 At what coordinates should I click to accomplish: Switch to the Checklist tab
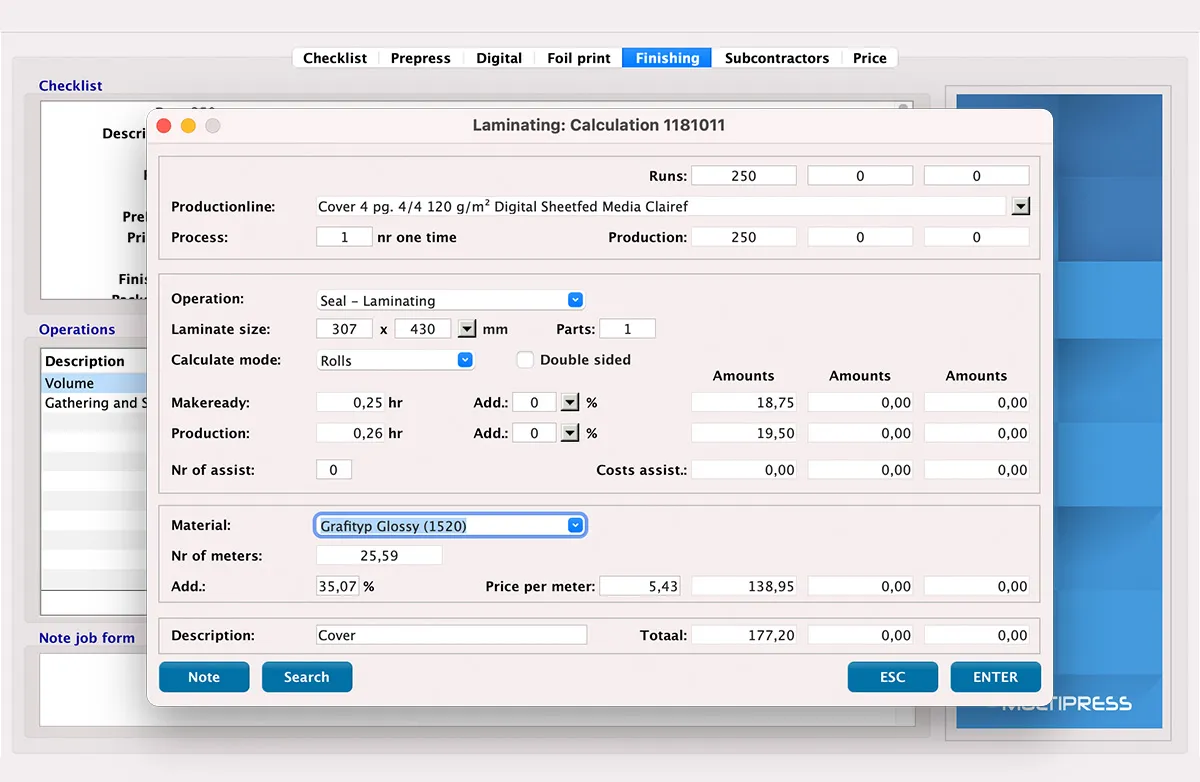pos(335,58)
